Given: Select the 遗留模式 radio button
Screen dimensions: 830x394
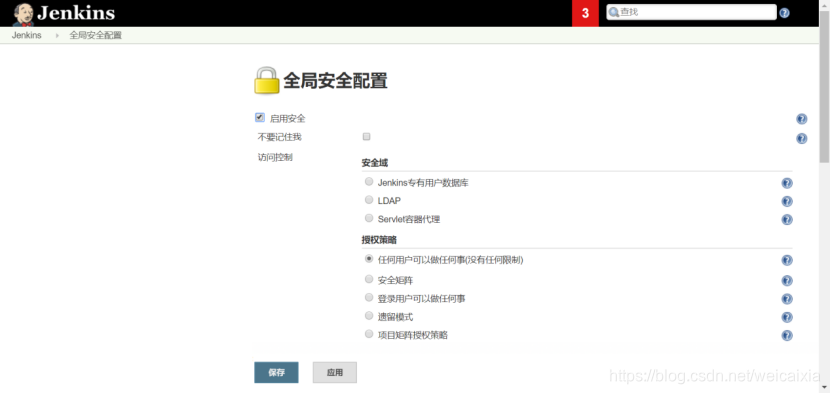Looking at the screenshot, I should click(x=369, y=316).
